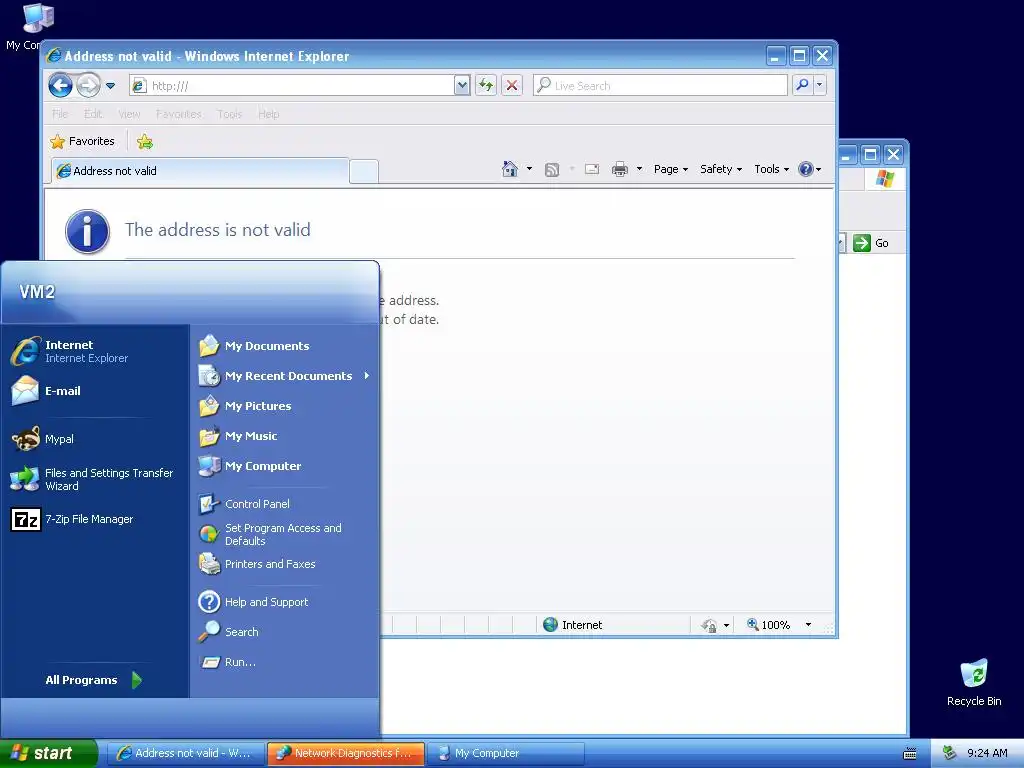The image size is (1024, 768).
Task: Open the Favorites menu in the menu bar
Action: 178,114
